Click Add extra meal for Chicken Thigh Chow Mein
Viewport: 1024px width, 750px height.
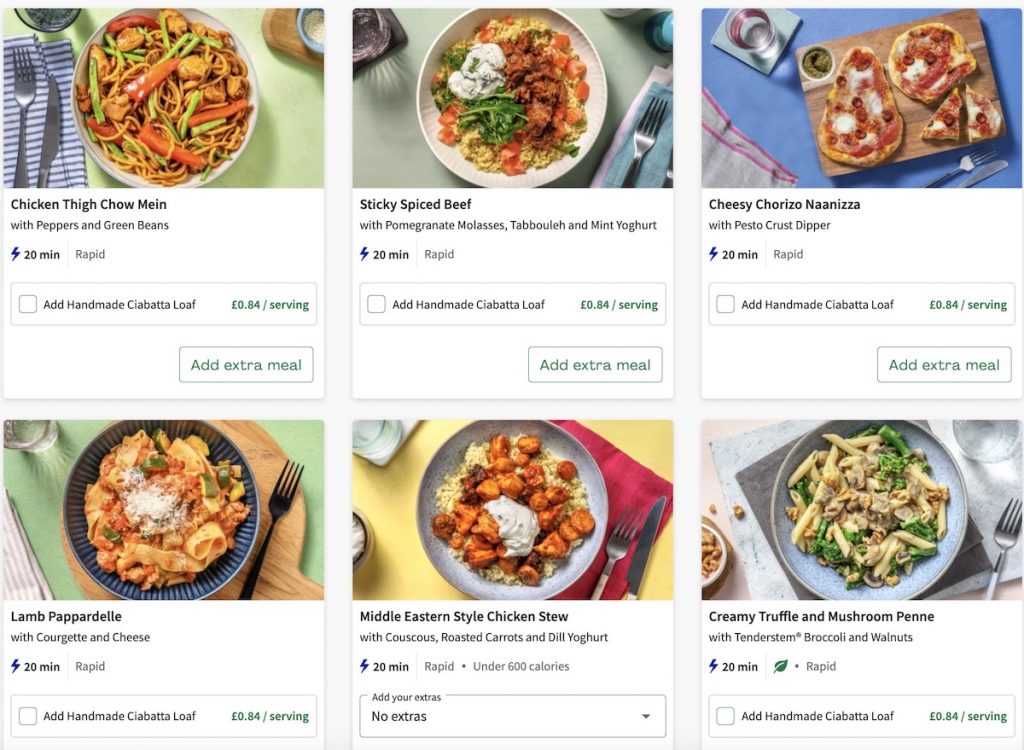point(246,364)
